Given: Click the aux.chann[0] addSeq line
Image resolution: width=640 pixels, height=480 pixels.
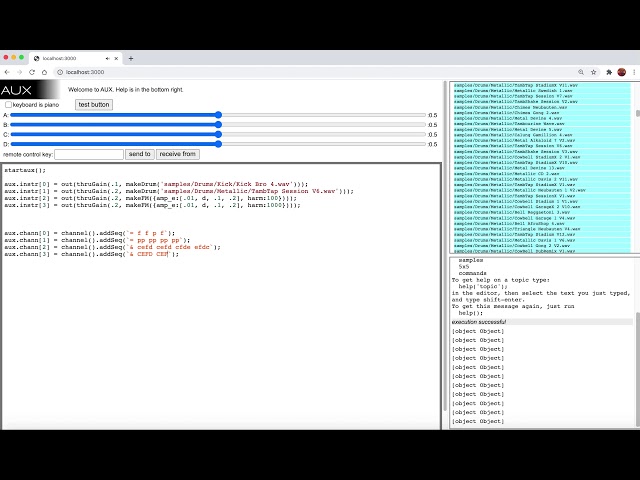Looking at the screenshot, I should click(89, 233).
